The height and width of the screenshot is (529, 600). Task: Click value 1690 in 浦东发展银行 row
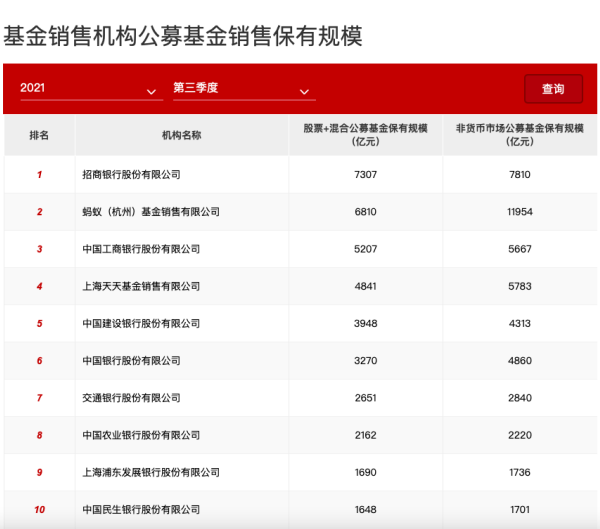[x=365, y=472]
